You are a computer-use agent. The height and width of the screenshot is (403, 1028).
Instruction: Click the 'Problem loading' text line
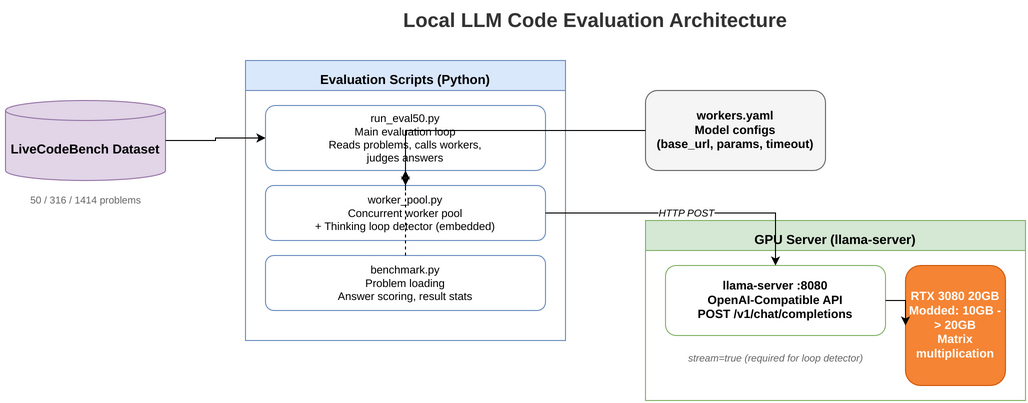pos(405,283)
